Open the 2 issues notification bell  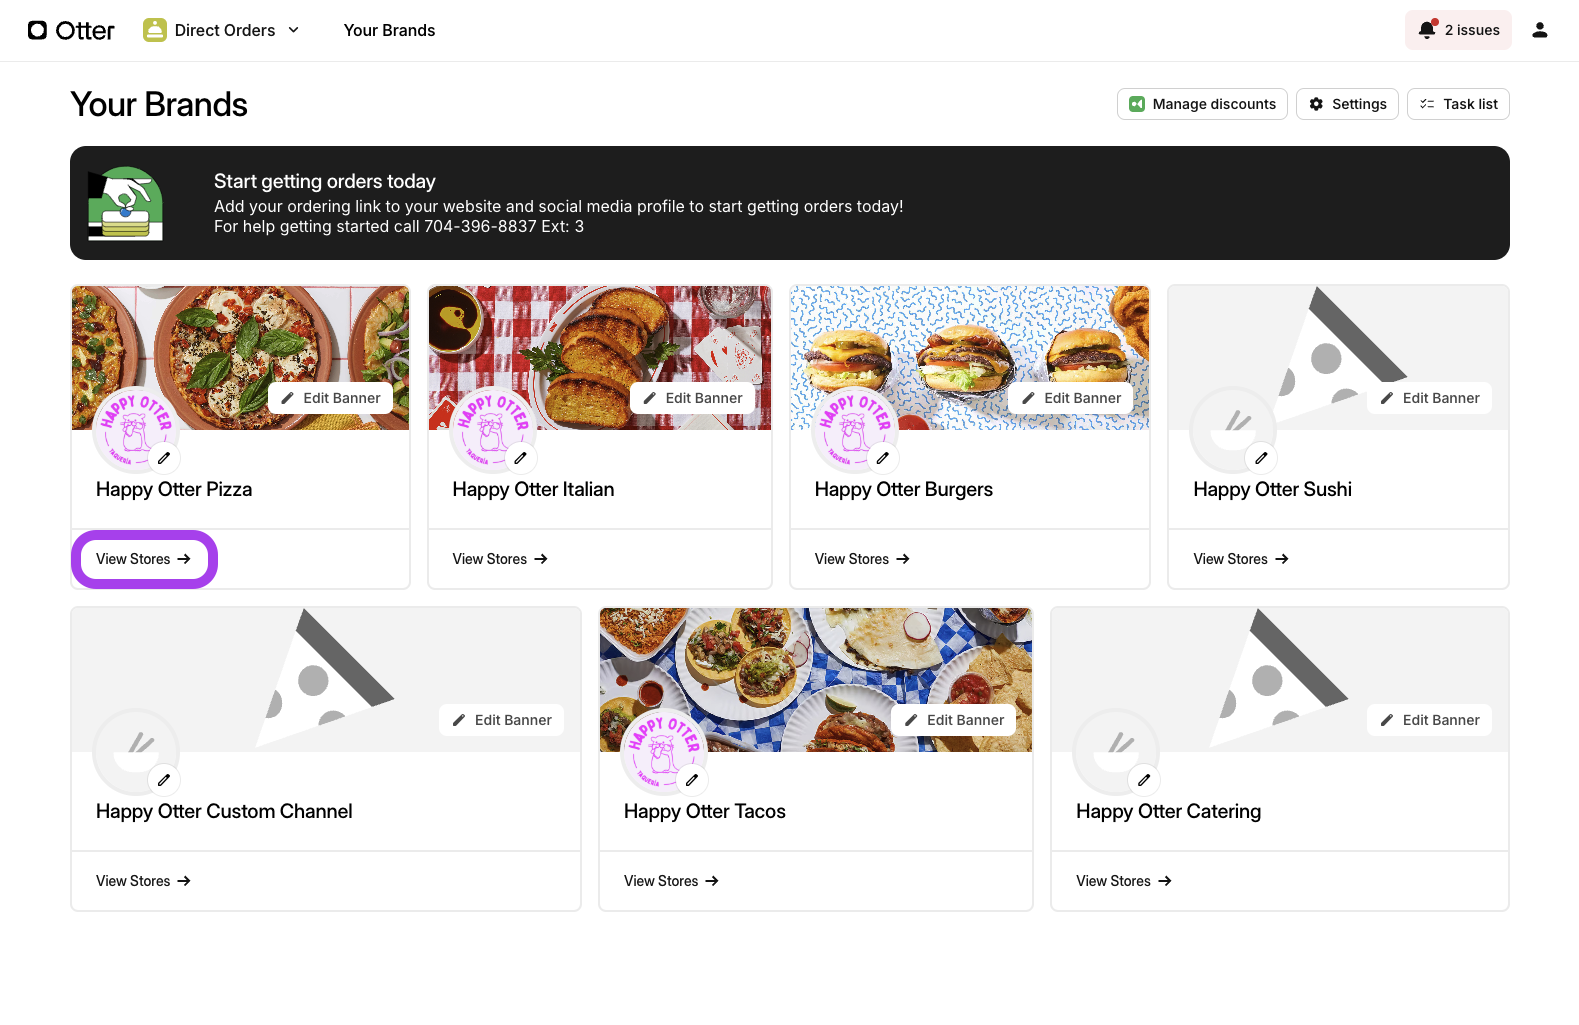pos(1457,30)
